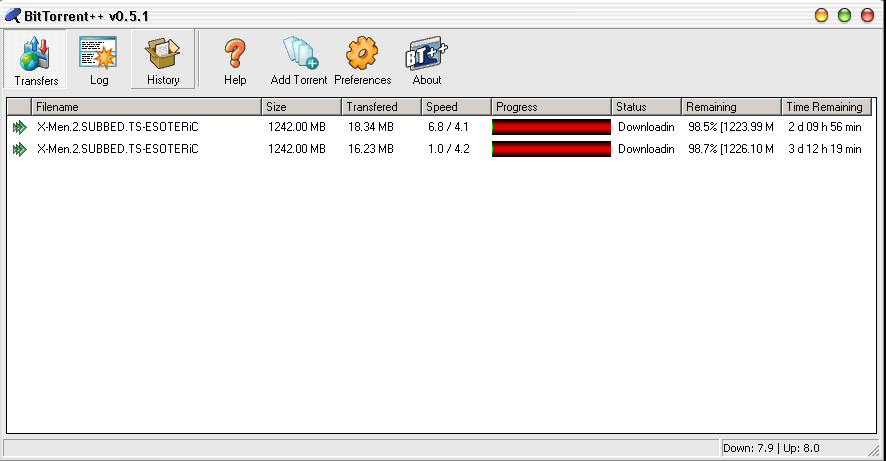
Task: Click remaining 98.7% [1226.10 M cell
Action: click(731, 149)
